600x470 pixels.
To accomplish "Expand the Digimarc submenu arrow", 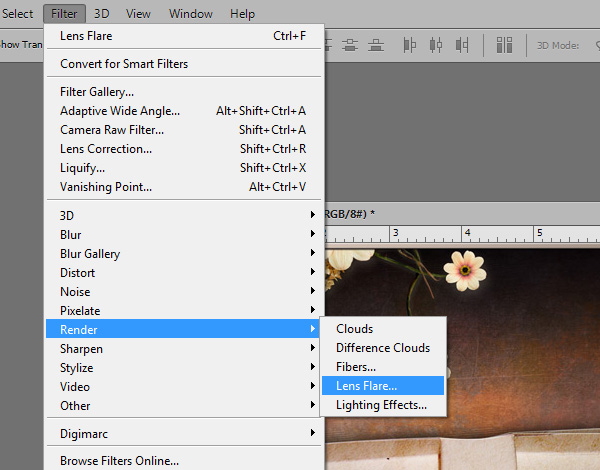I will point(313,433).
